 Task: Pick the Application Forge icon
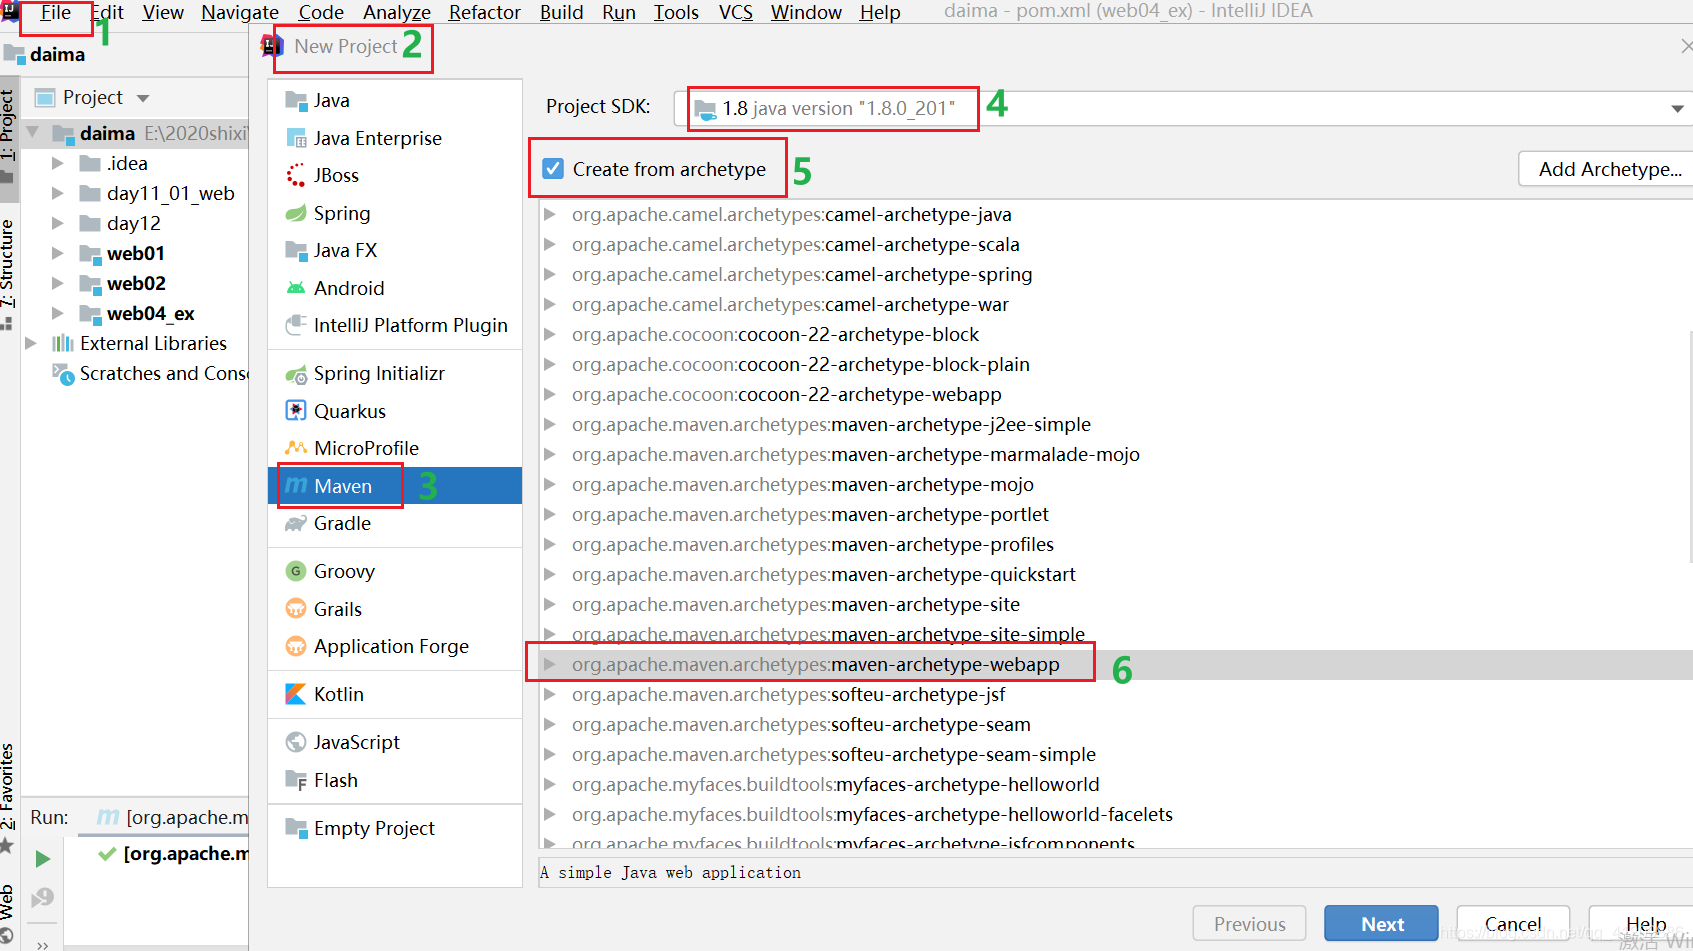click(x=296, y=646)
